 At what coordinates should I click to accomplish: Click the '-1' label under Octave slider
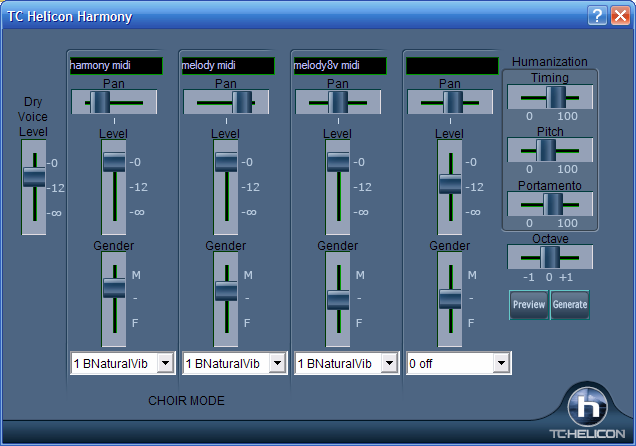(x=529, y=277)
